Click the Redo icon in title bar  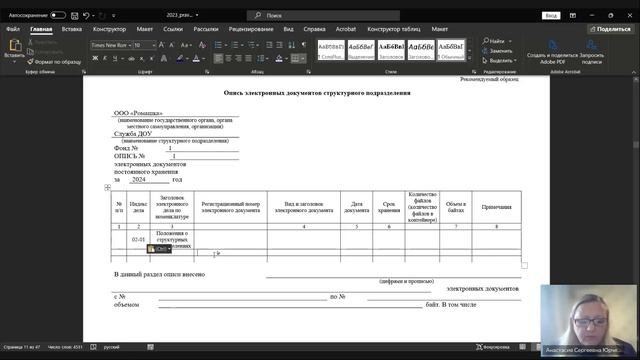click(102, 16)
